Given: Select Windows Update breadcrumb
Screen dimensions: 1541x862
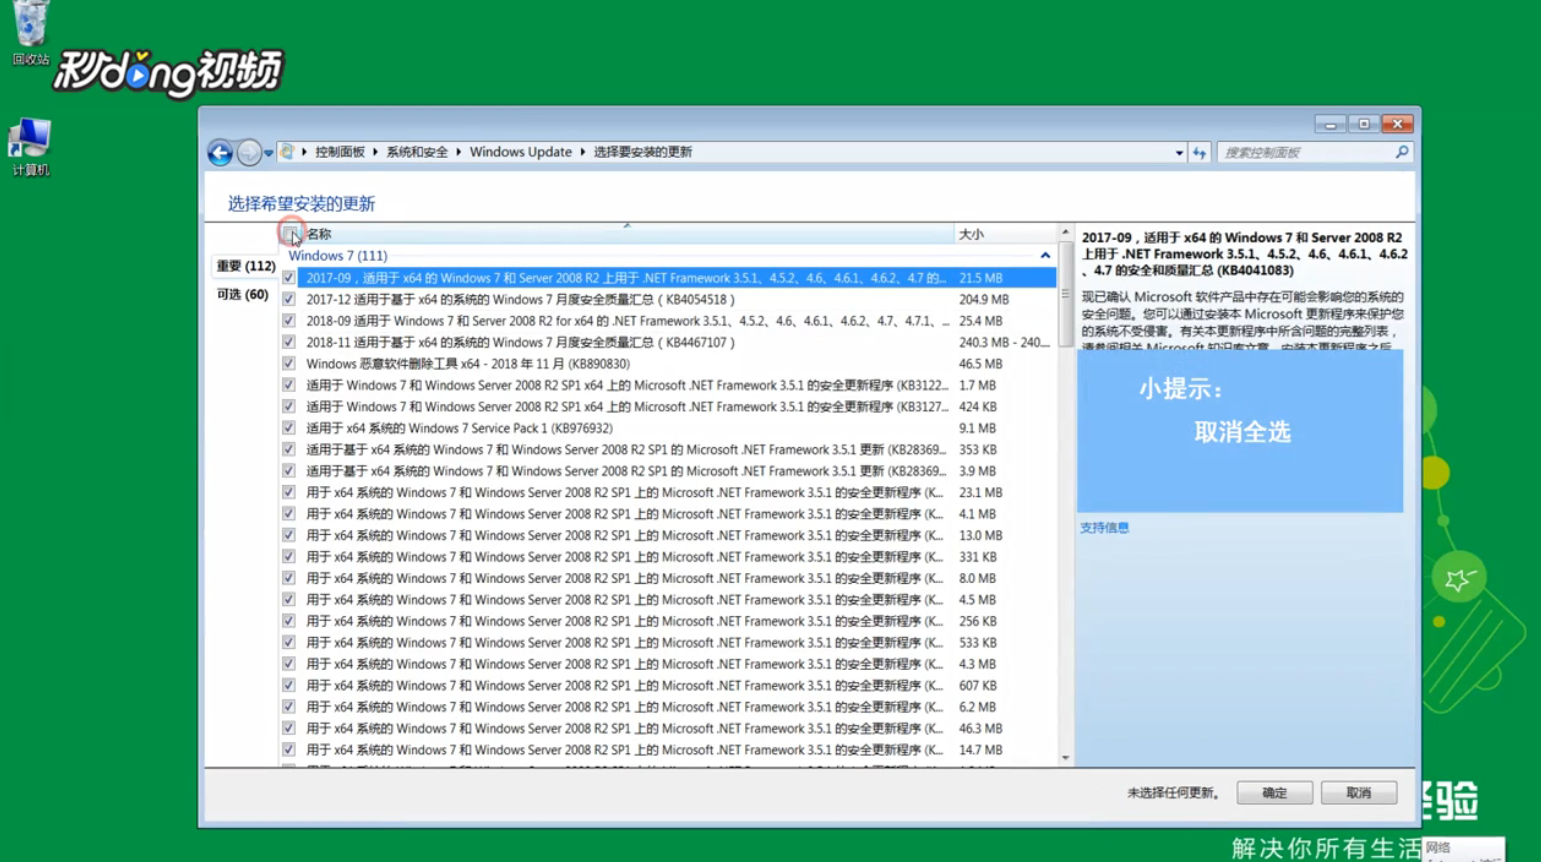Looking at the screenshot, I should point(520,152).
